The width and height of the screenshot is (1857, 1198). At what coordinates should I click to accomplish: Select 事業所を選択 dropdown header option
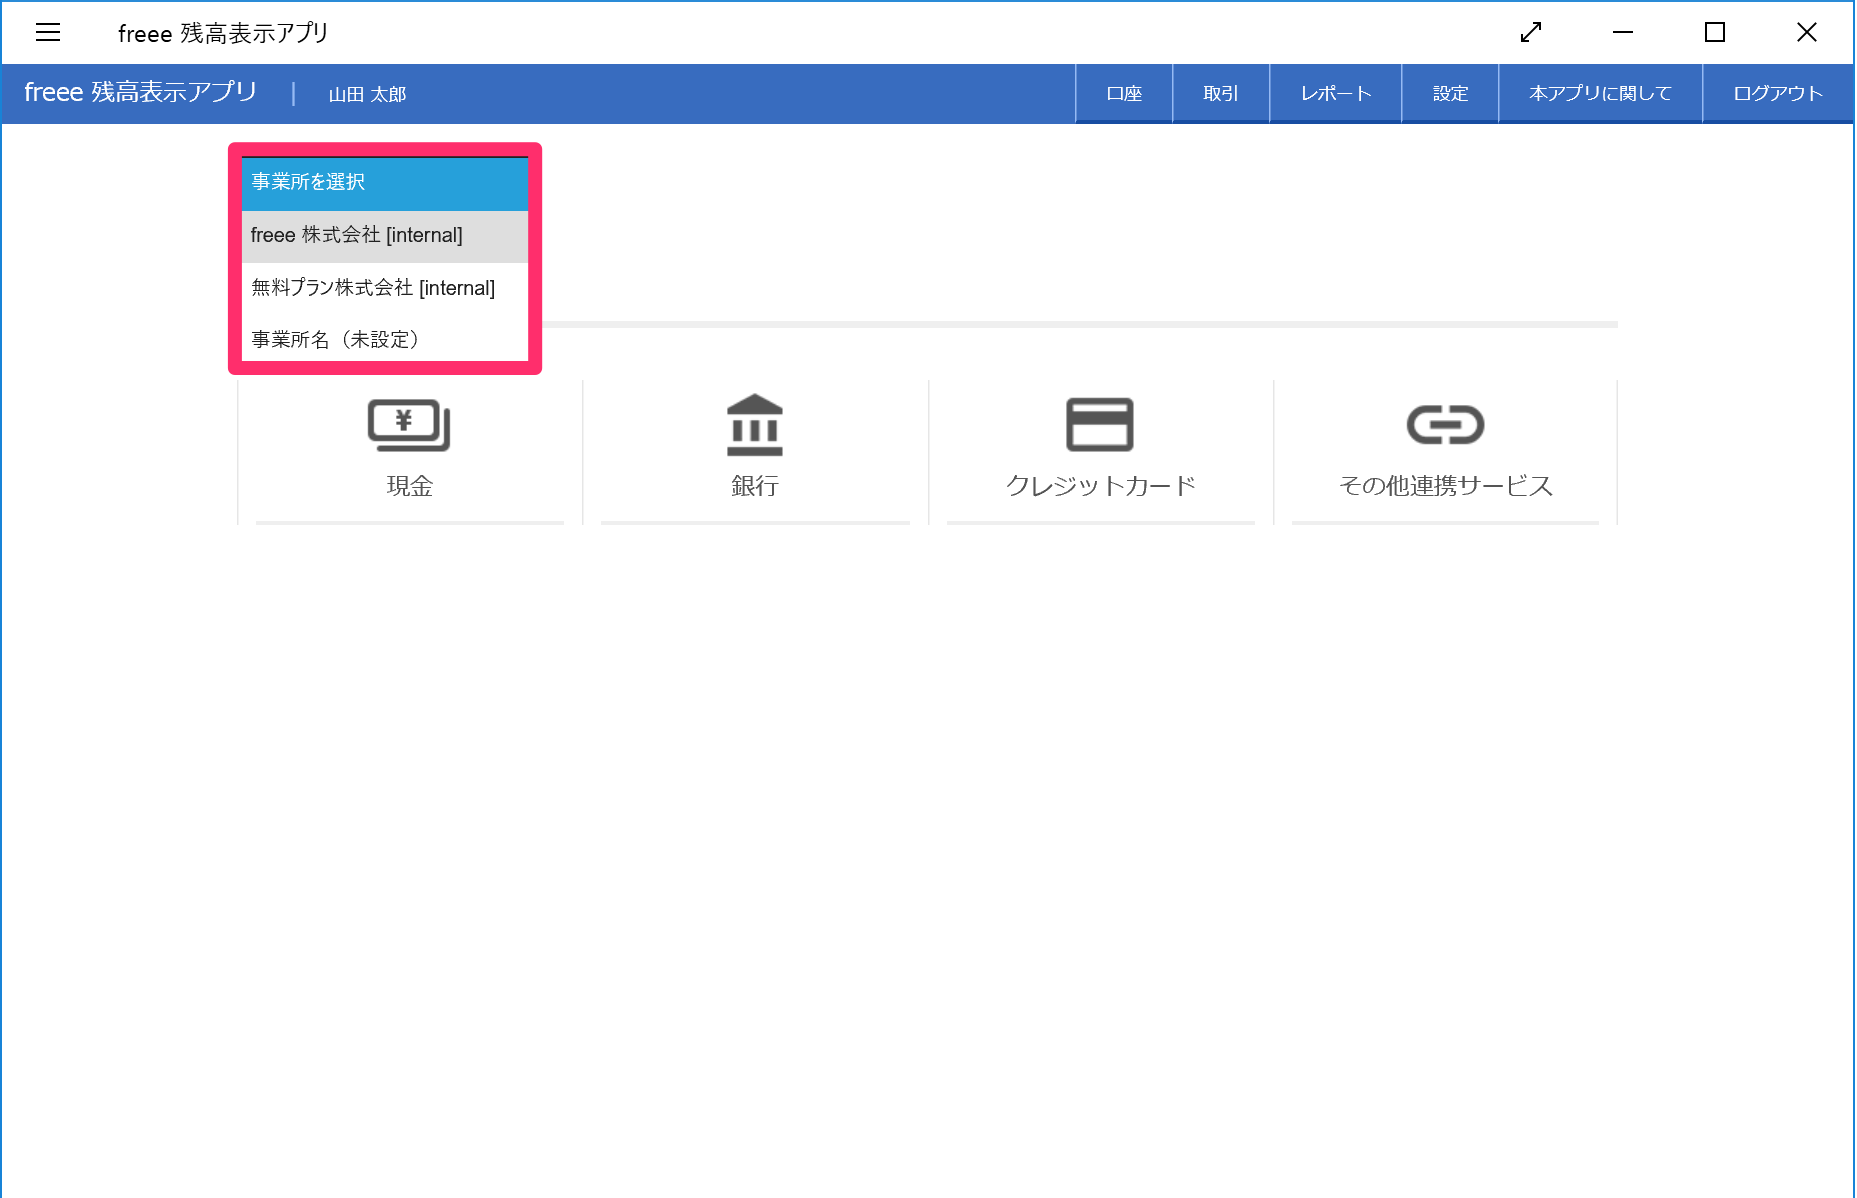click(x=385, y=183)
